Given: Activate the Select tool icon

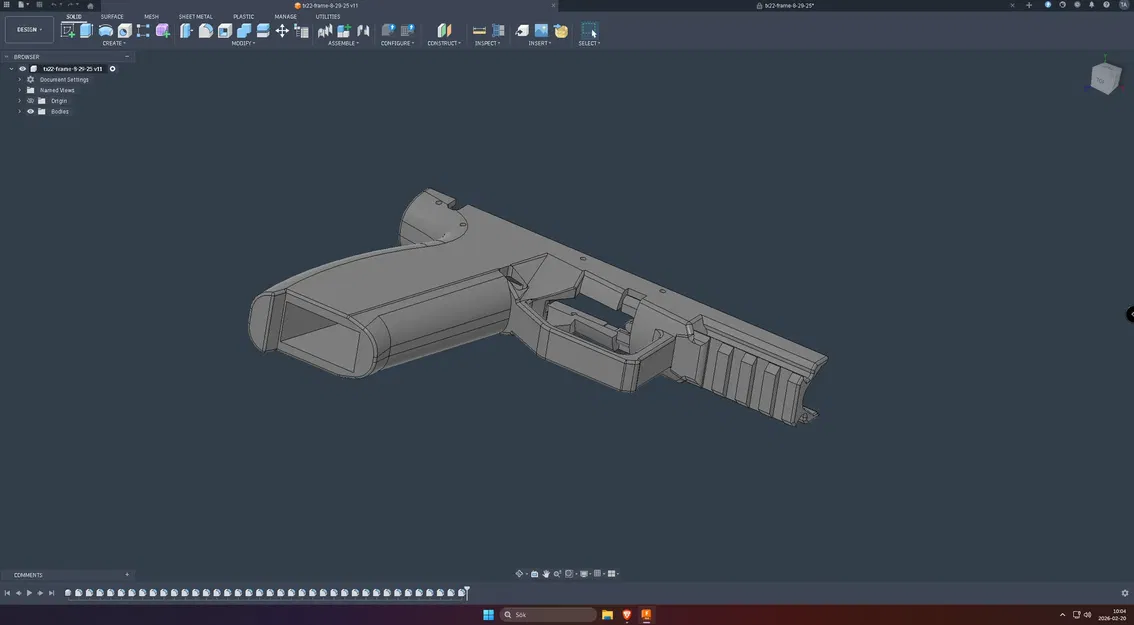Looking at the screenshot, I should 589,30.
